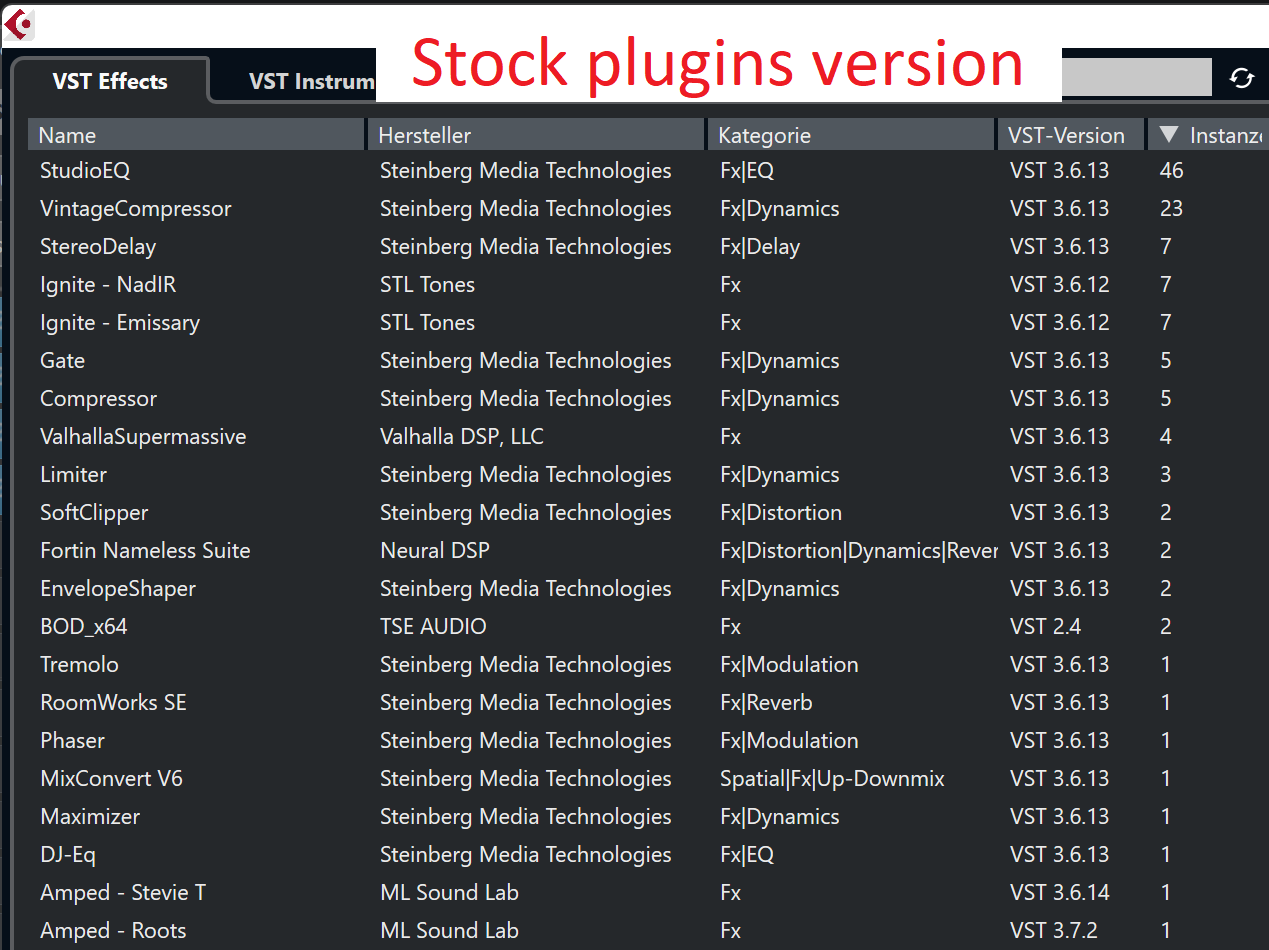1269x950 pixels.
Task: Open the VST Instruments tab
Action: [310, 82]
